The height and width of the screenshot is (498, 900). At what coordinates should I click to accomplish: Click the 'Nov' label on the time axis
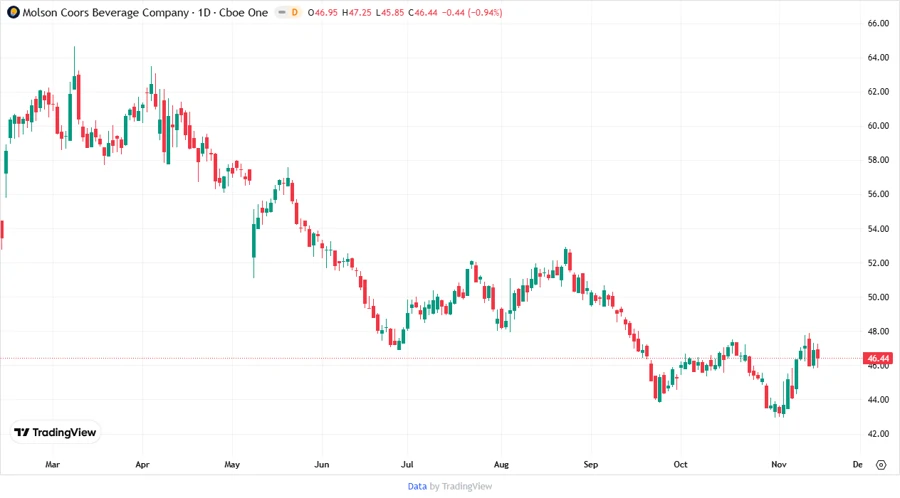pos(779,465)
